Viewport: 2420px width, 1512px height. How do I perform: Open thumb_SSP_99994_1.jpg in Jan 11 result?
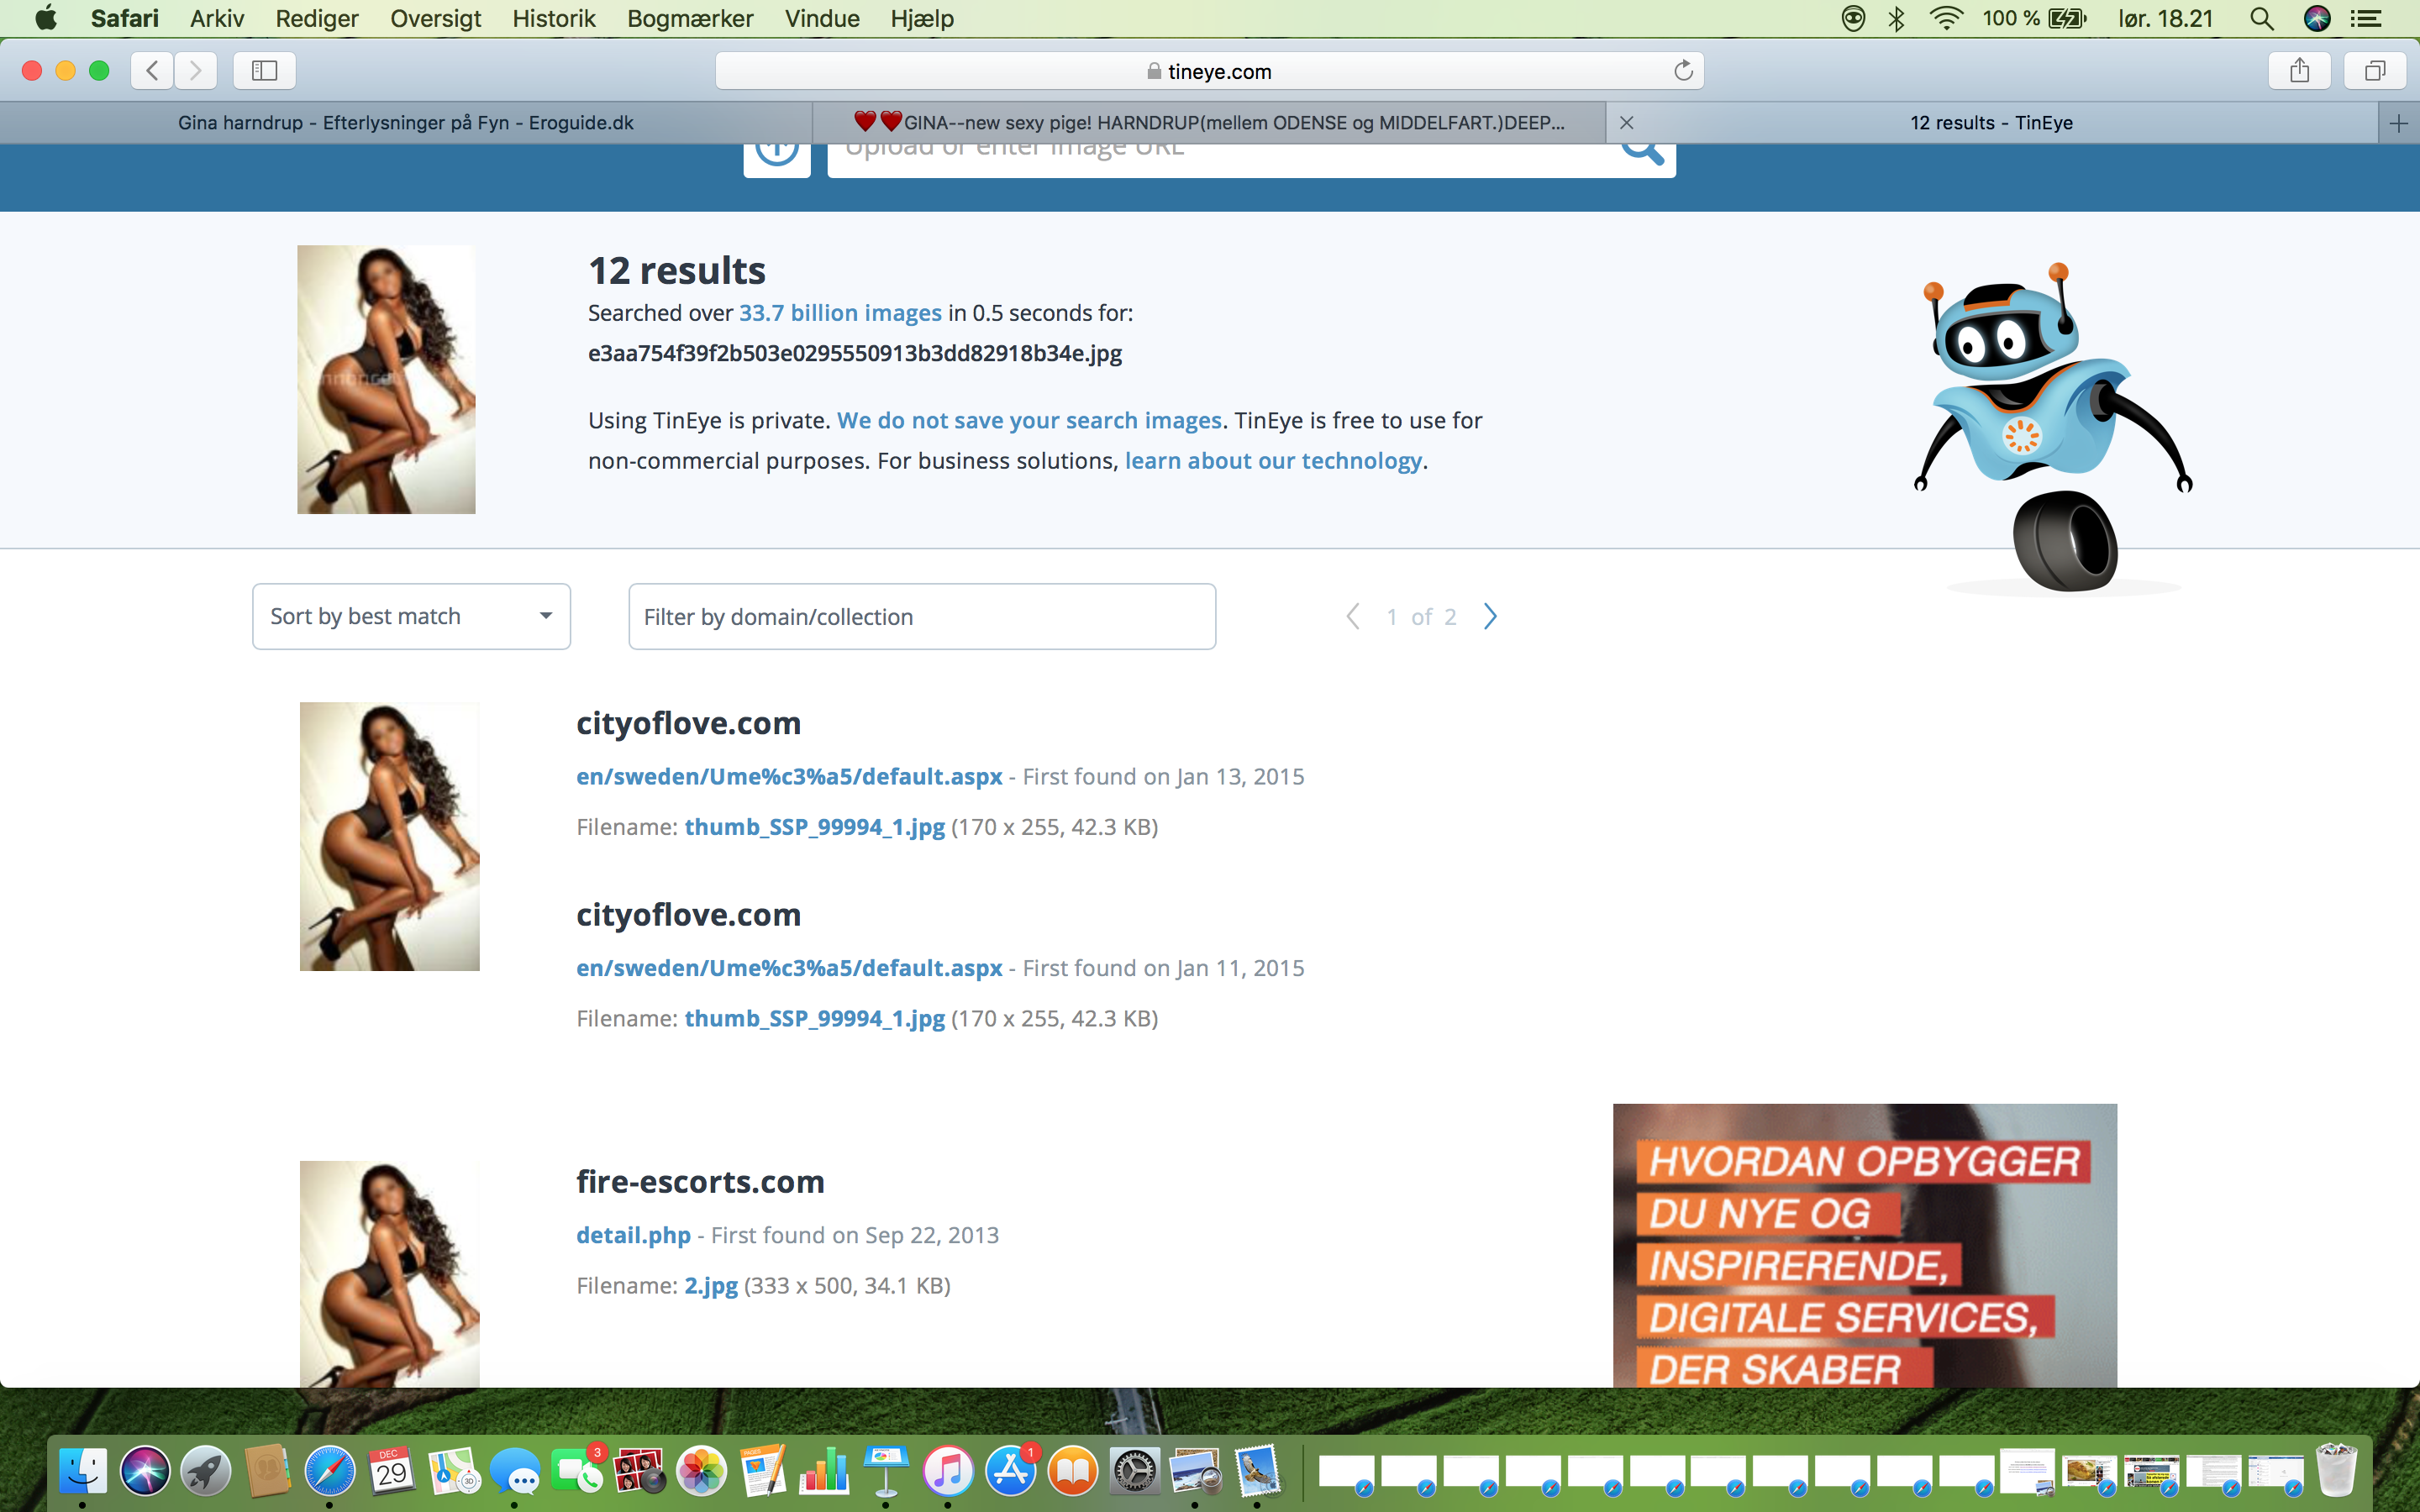pyautogui.click(x=814, y=1018)
